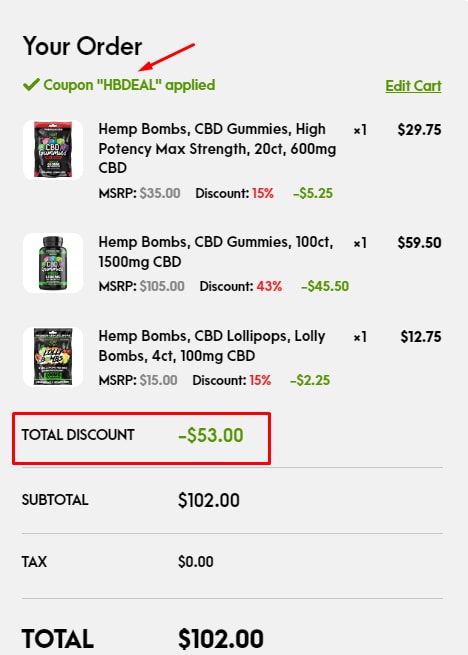Open the Edit Cart link

click(413, 86)
